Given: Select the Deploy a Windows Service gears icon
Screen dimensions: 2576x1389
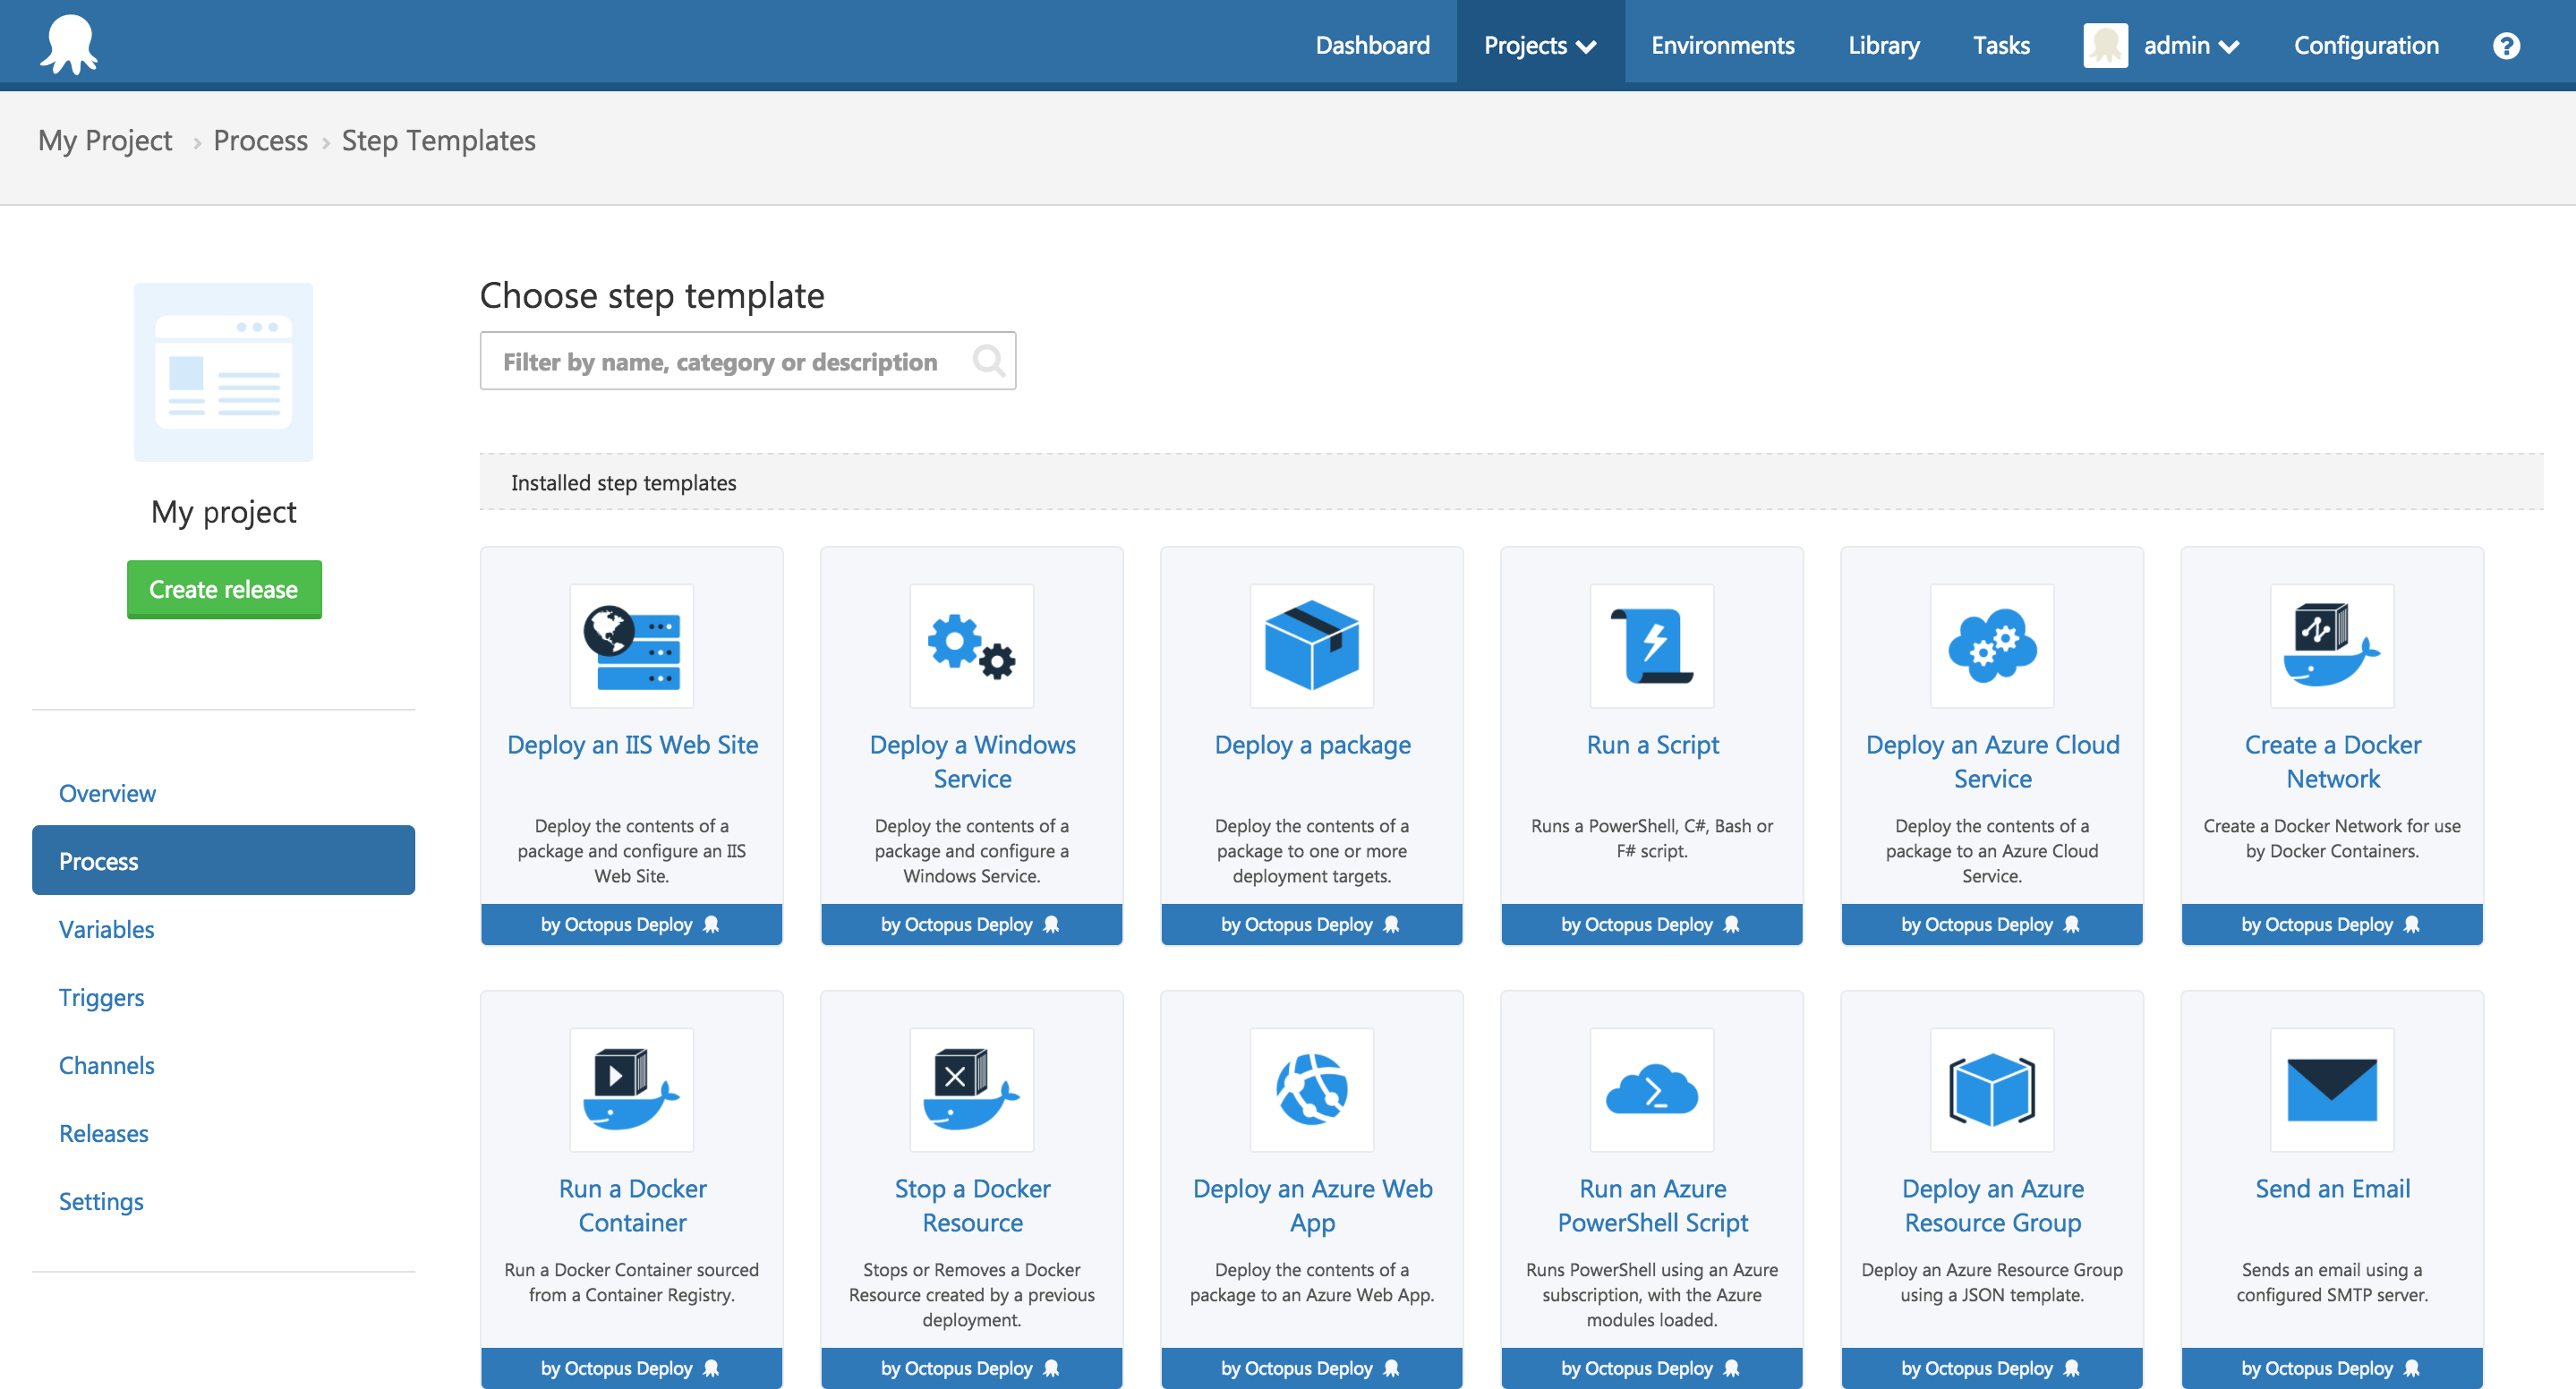Looking at the screenshot, I should (971, 646).
